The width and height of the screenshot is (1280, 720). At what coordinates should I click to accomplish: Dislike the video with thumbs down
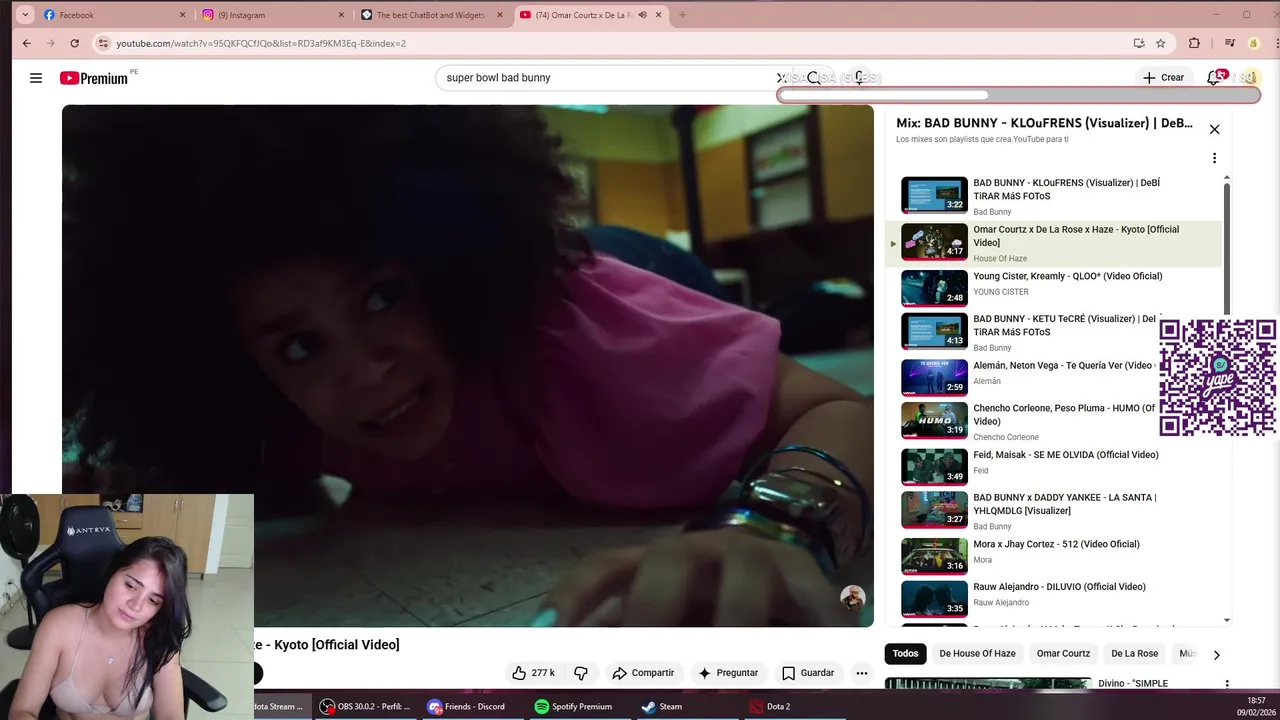coord(580,673)
